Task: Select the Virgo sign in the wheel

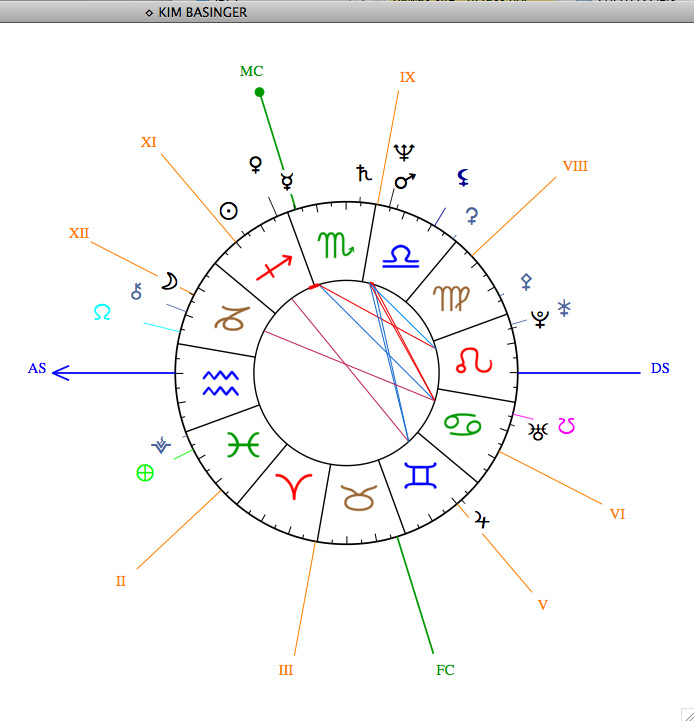Action: 451,298
